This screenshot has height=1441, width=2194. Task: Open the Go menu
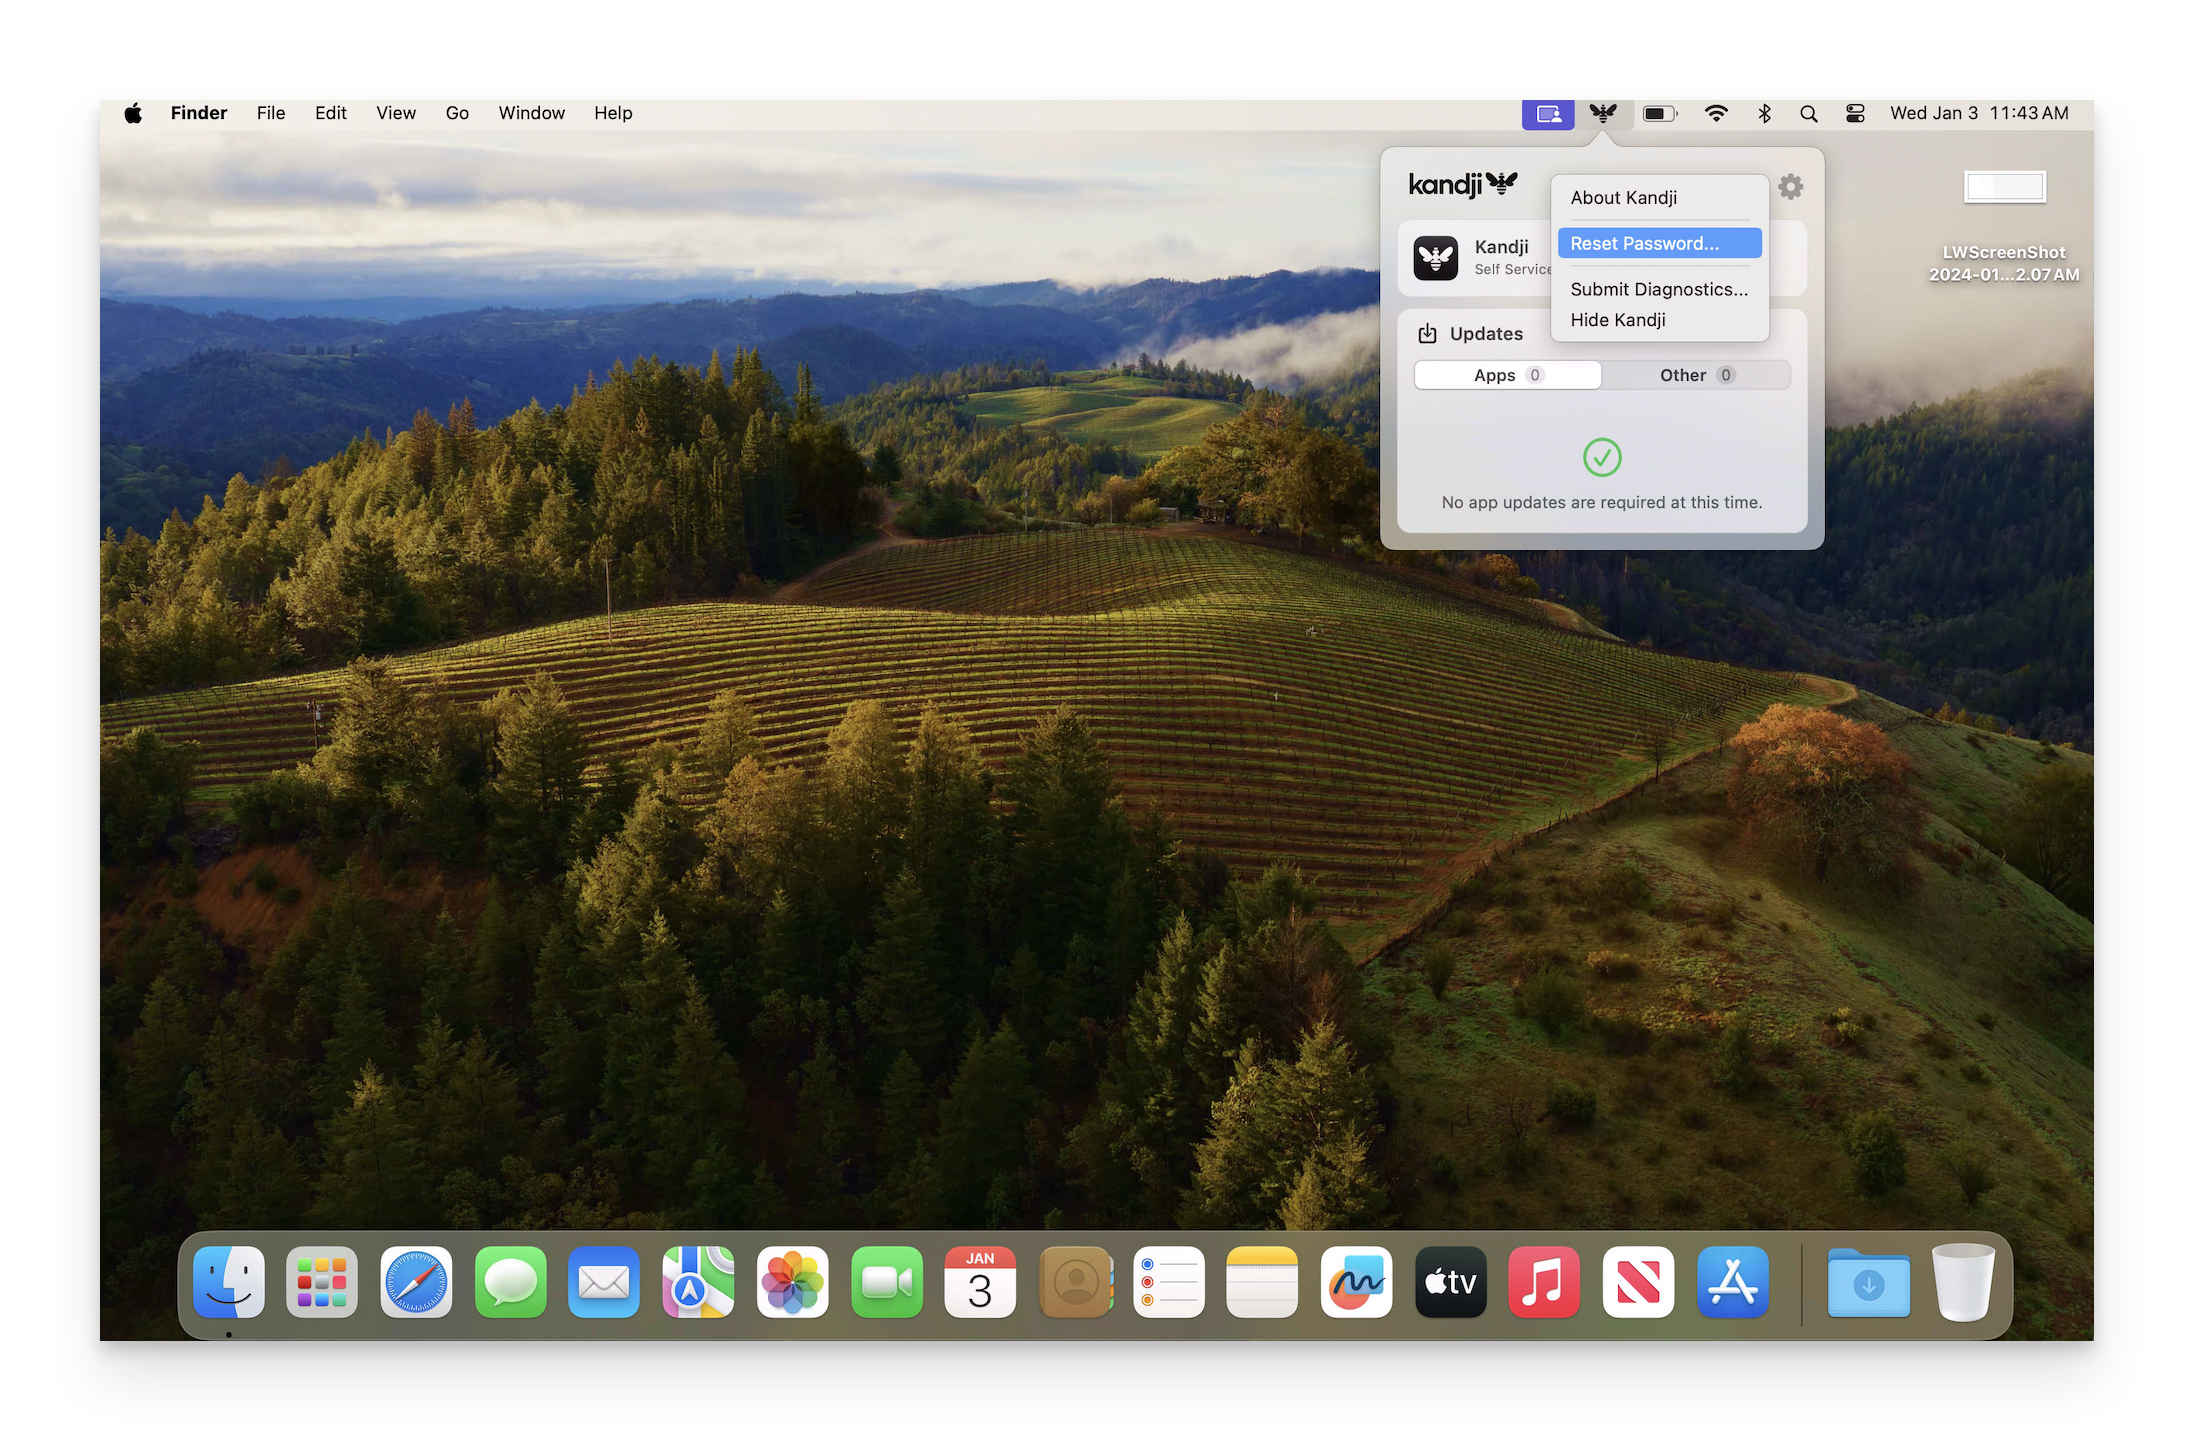pyautogui.click(x=457, y=113)
